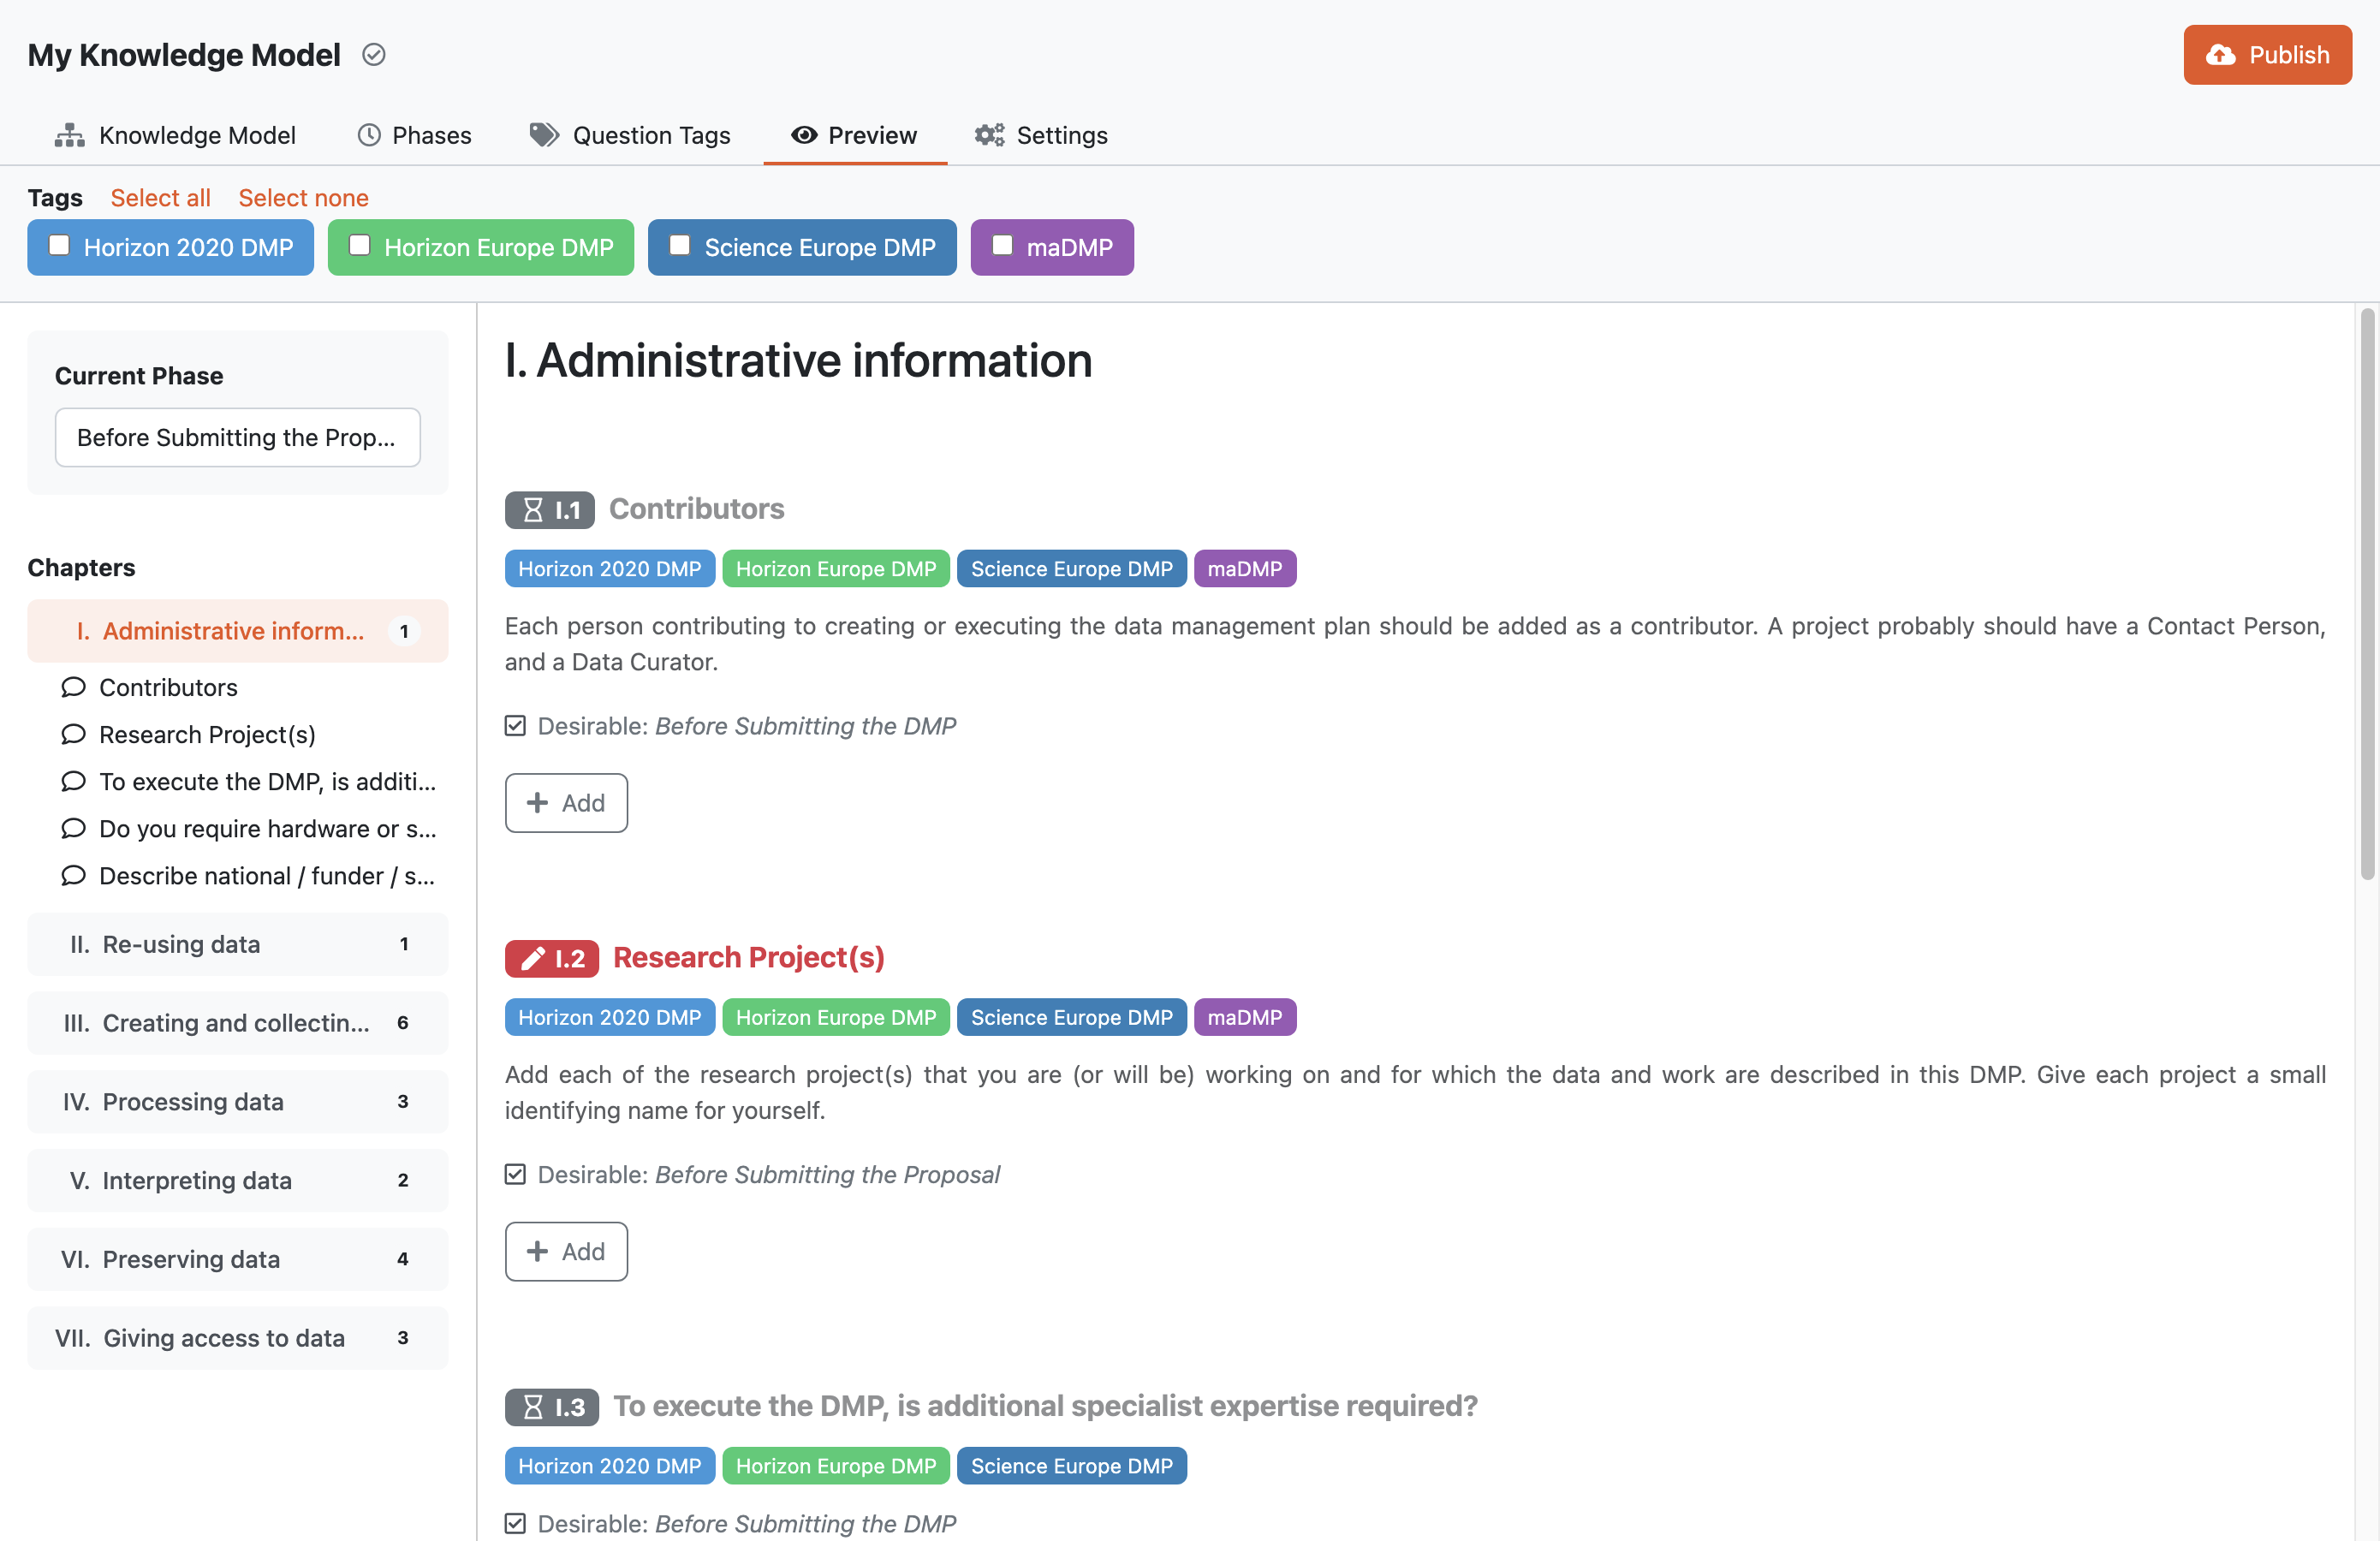Open the Current Phase dropdown
The width and height of the screenshot is (2380, 1541).
[x=238, y=437]
